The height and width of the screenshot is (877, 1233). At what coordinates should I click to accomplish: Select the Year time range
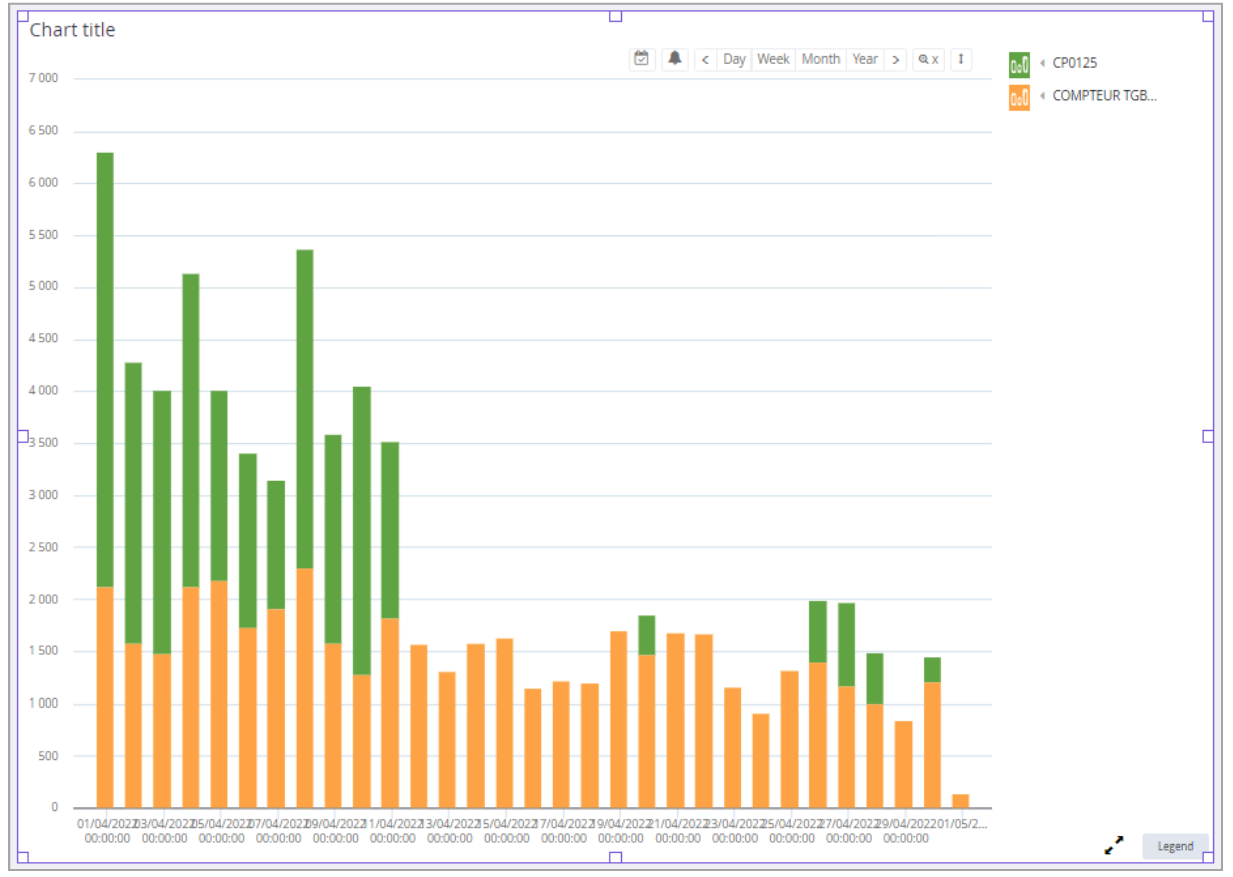pos(865,60)
